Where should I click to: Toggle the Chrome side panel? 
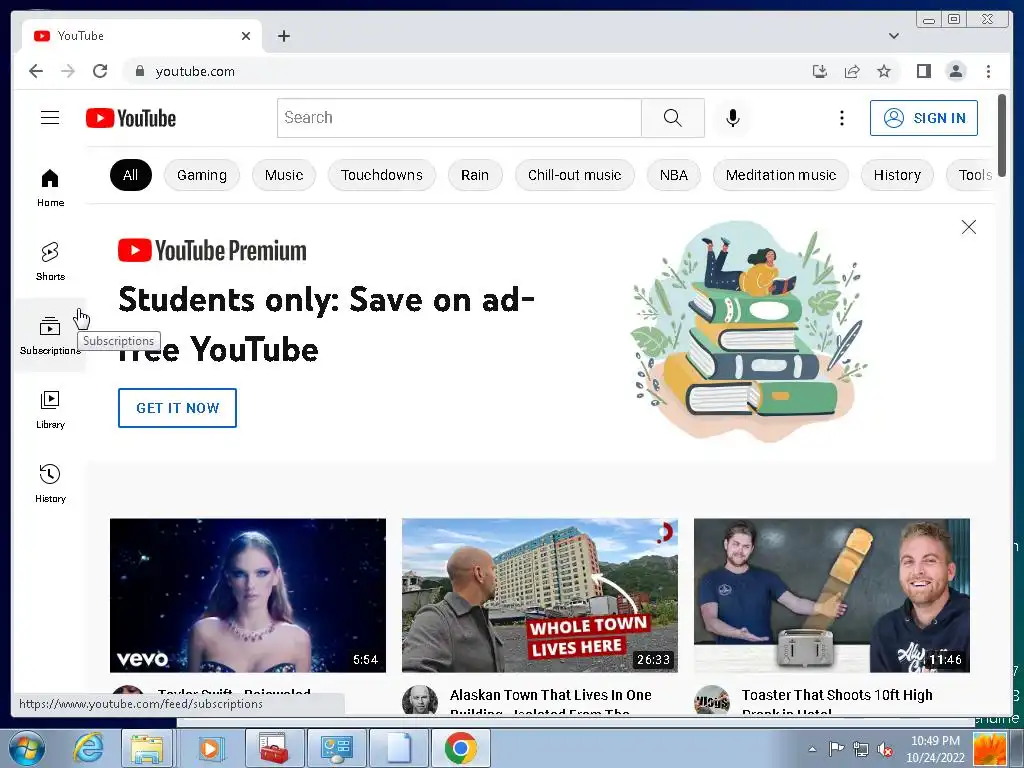point(923,71)
